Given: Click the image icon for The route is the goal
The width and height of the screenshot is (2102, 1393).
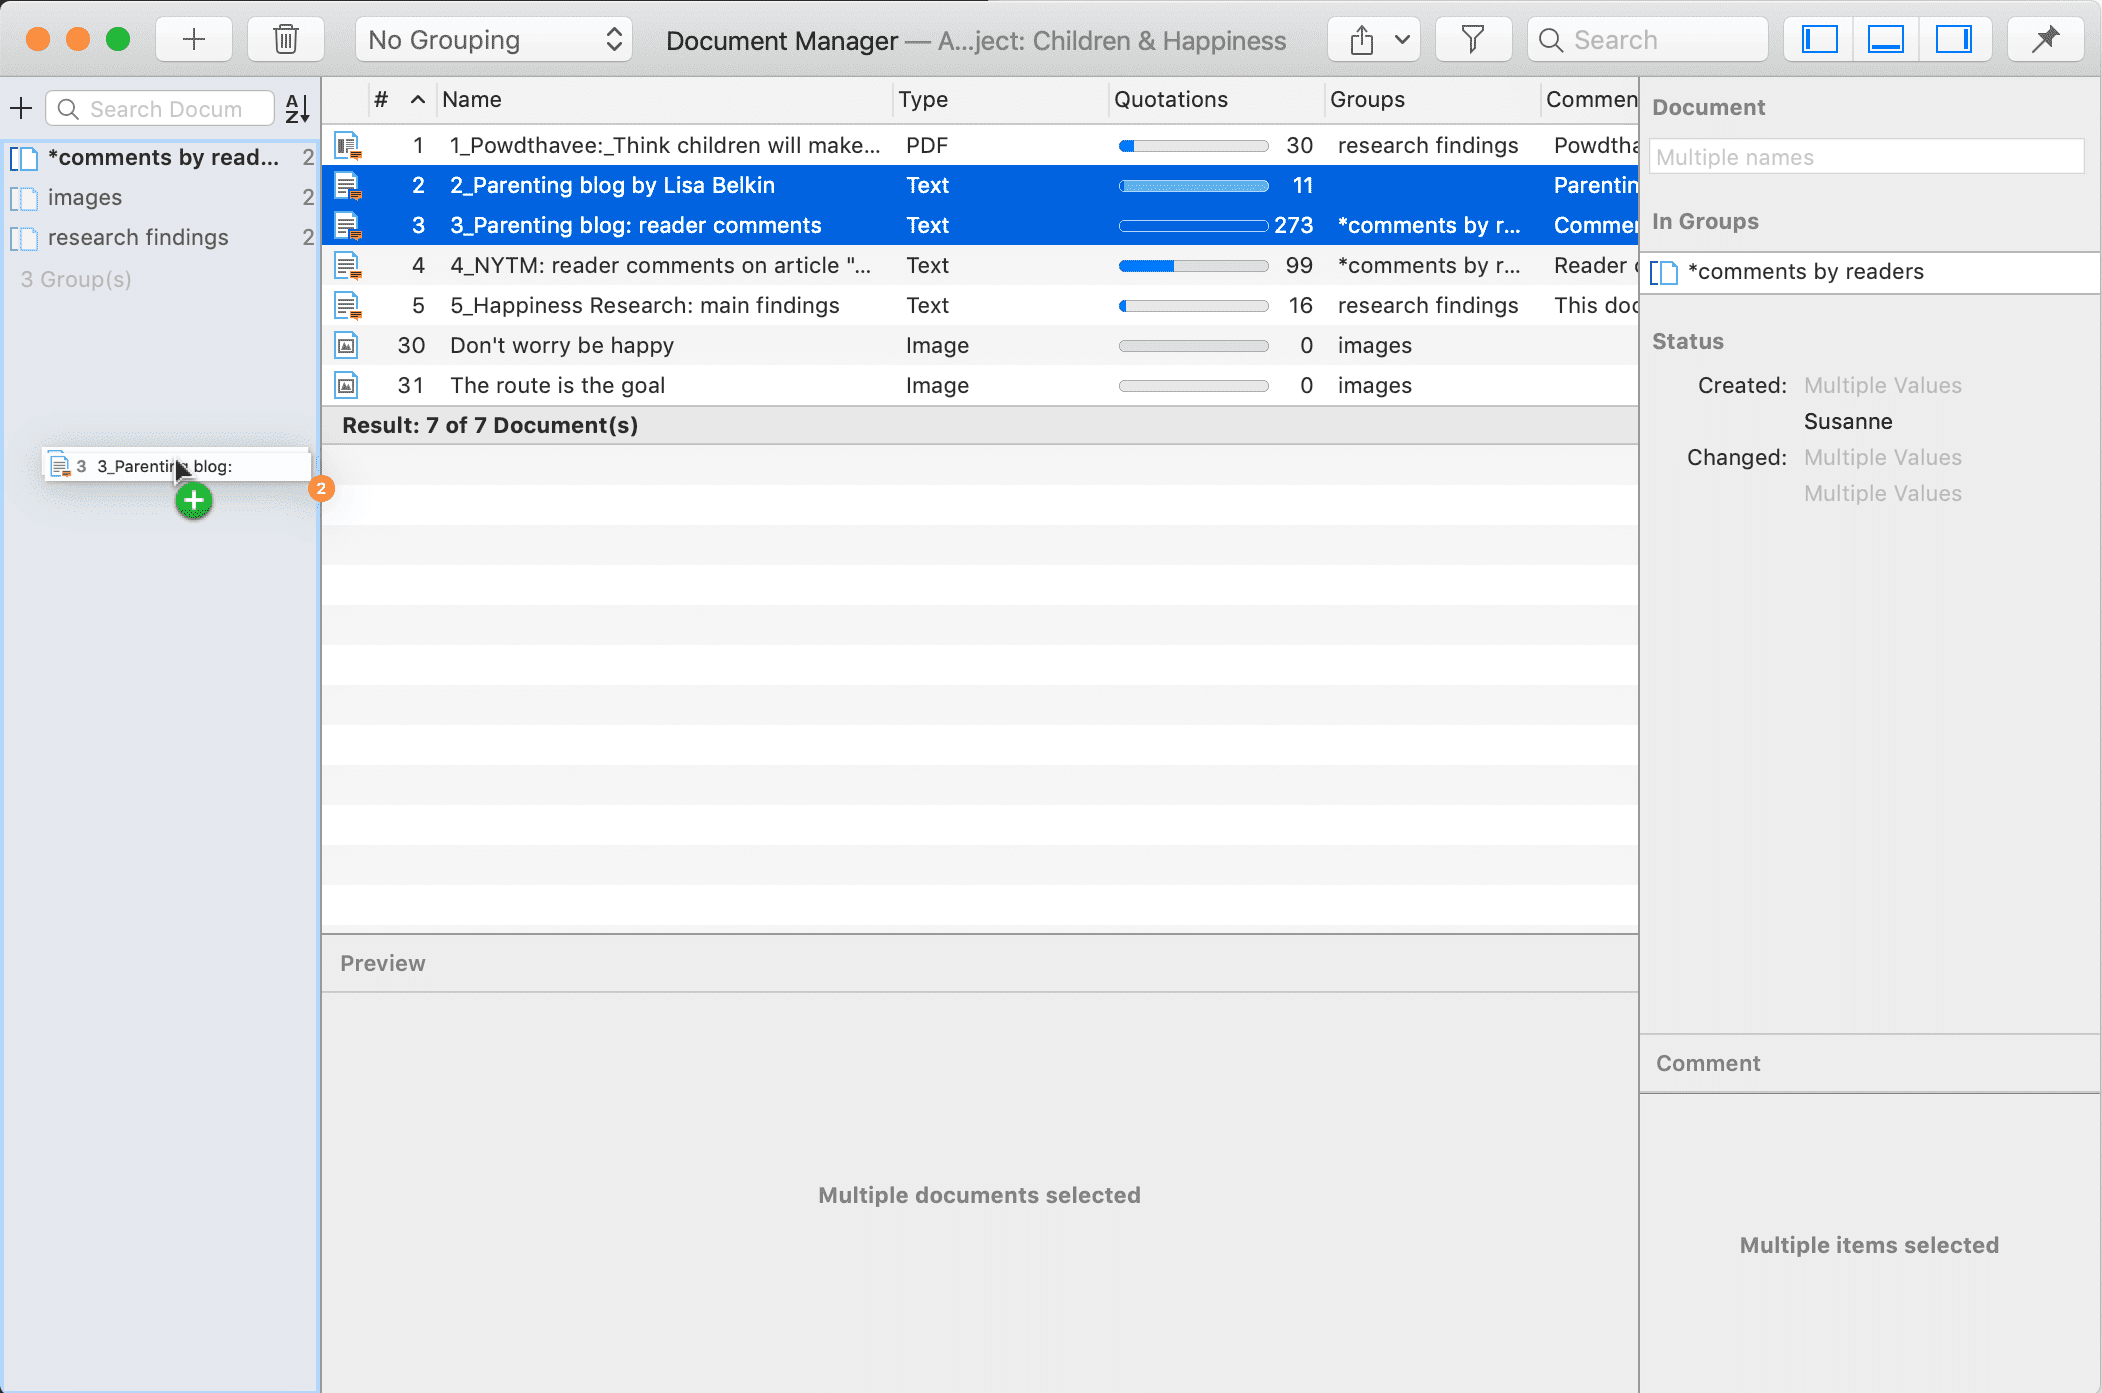Looking at the screenshot, I should 346,385.
